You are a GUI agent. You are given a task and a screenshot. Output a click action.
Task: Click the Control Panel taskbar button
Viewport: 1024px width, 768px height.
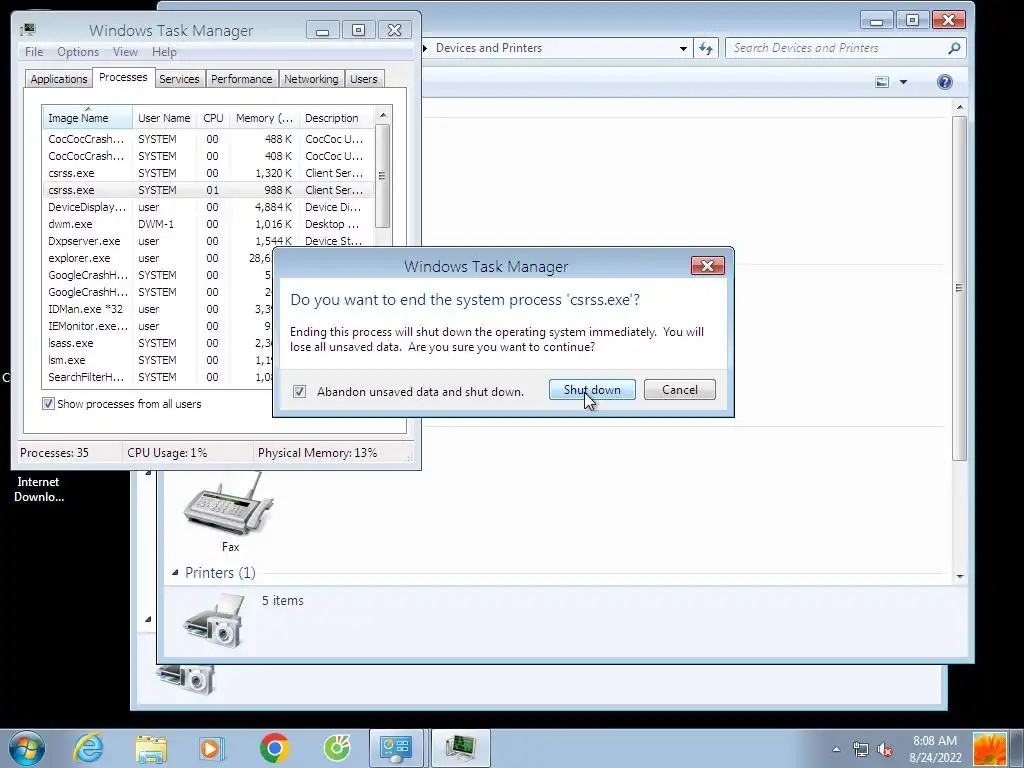396,748
